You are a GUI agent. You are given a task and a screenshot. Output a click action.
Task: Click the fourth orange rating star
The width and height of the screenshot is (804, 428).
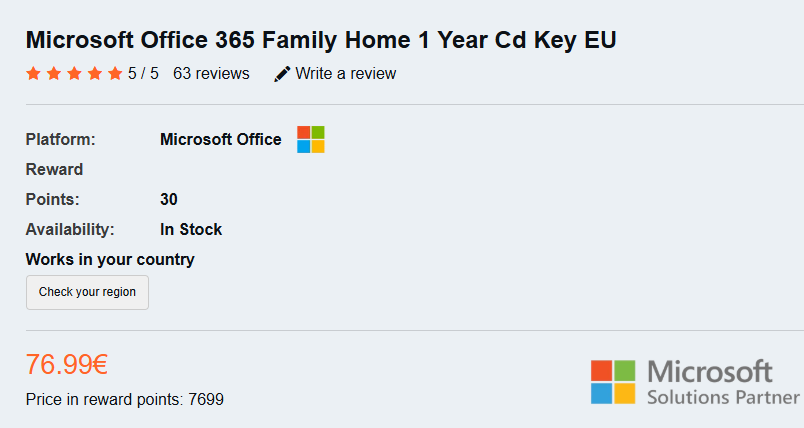[x=95, y=73]
